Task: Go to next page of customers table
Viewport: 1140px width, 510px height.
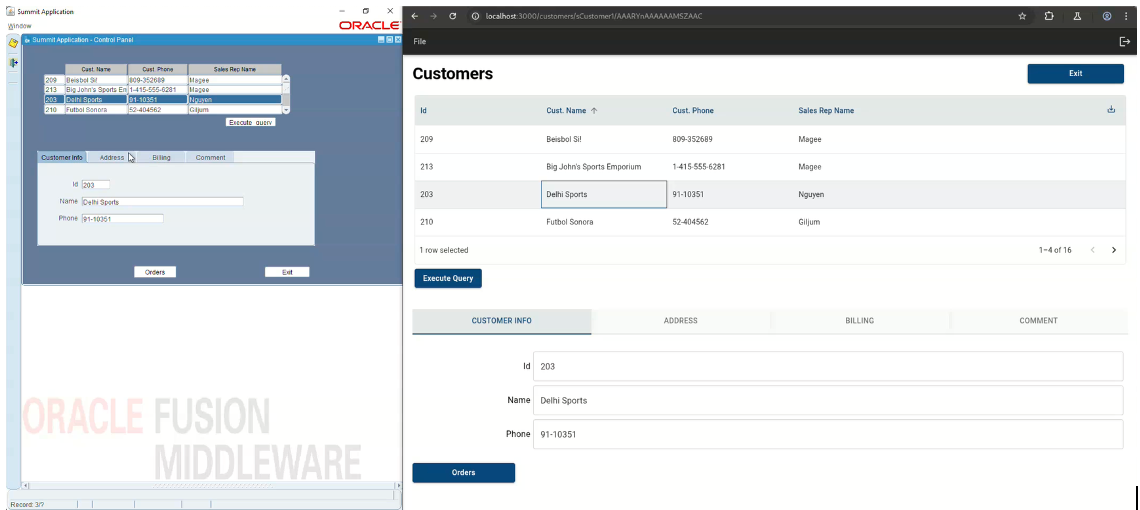Action: pyautogui.click(x=1114, y=250)
